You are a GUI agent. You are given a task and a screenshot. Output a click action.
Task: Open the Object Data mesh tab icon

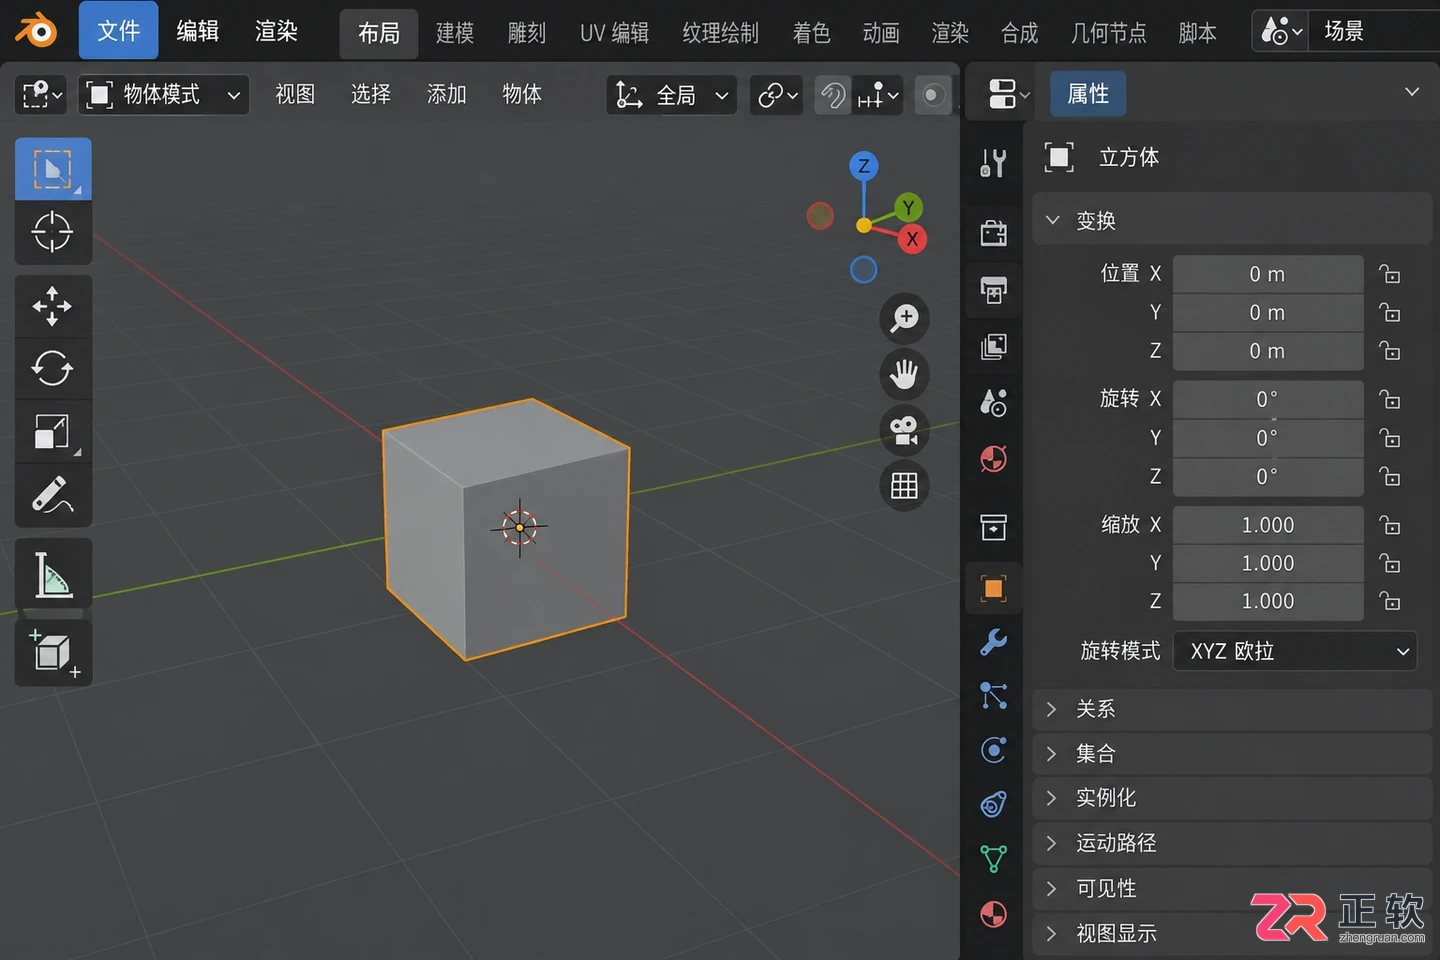click(993, 858)
